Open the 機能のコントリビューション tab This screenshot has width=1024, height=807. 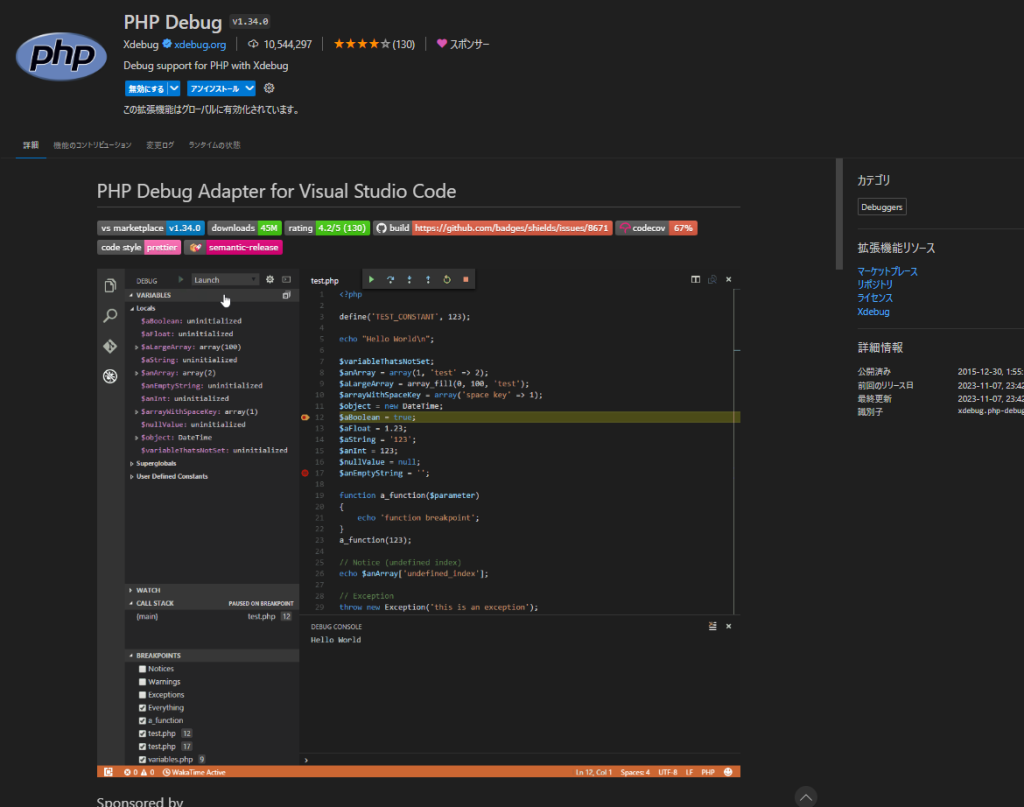(x=92, y=145)
